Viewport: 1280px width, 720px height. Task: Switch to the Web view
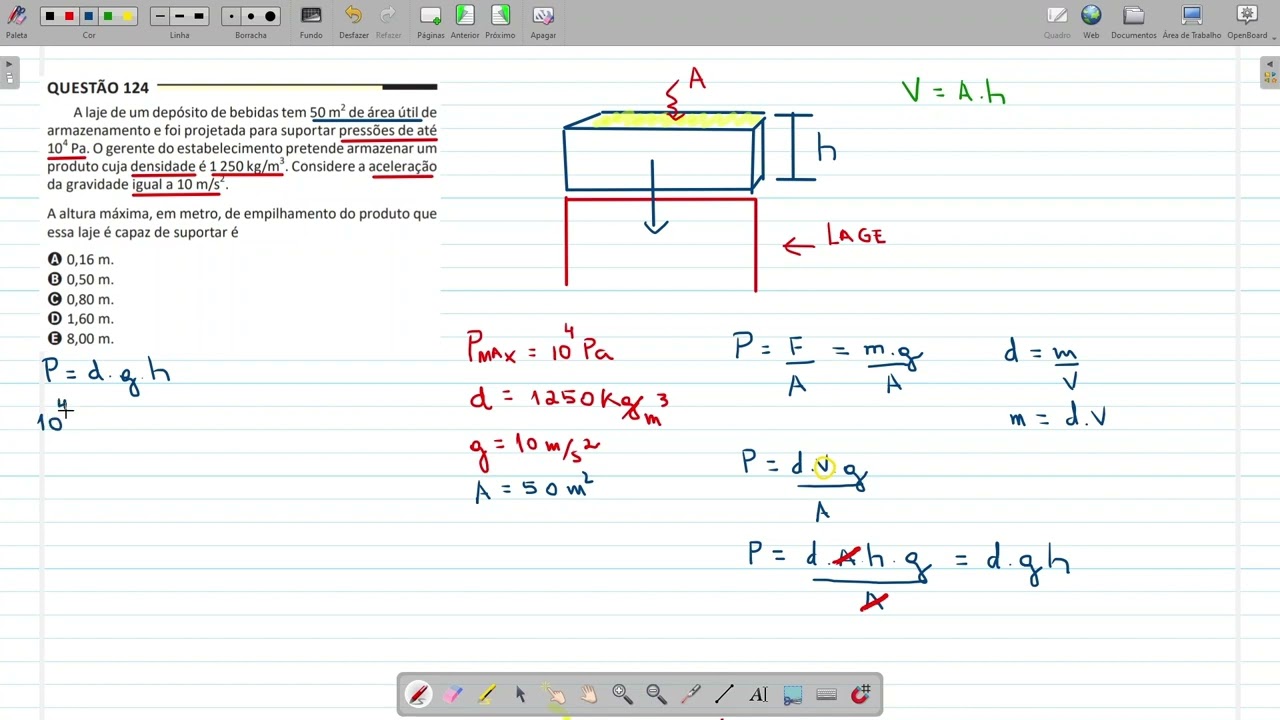(1091, 21)
